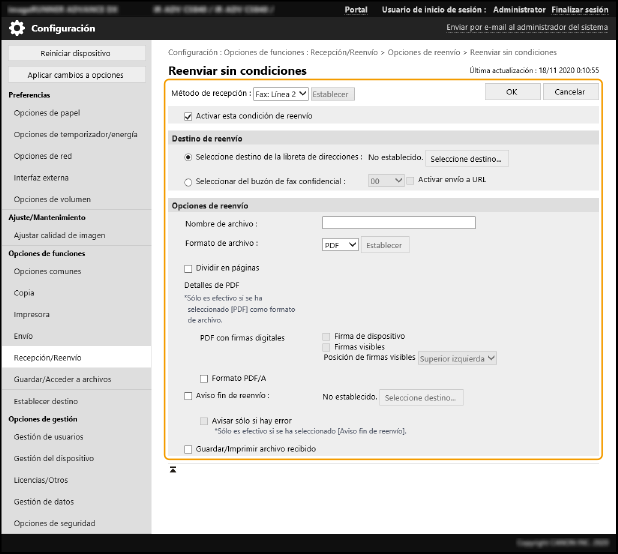Screen dimensions: 618x554
Task: Open 'Recepción/Reenvío' in the sidebar
Action: (x=48, y=357)
